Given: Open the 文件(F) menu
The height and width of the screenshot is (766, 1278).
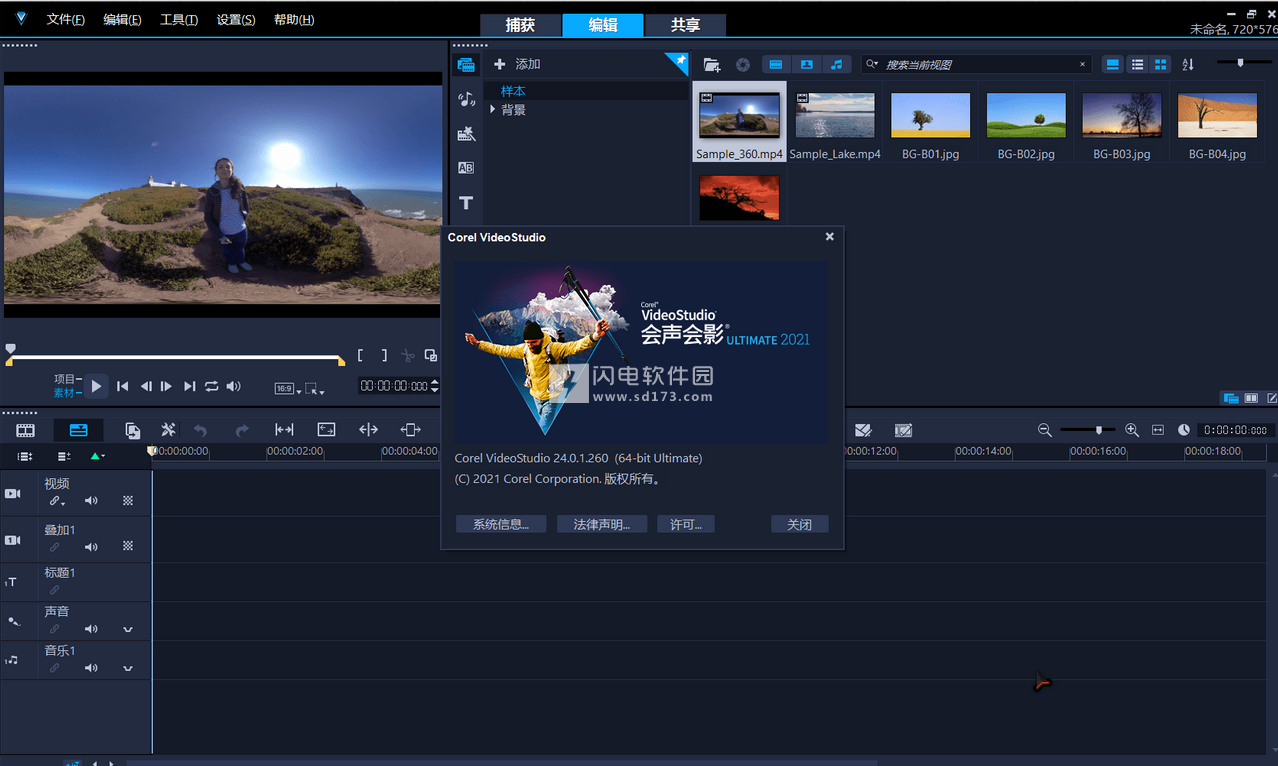Looking at the screenshot, I should point(65,20).
